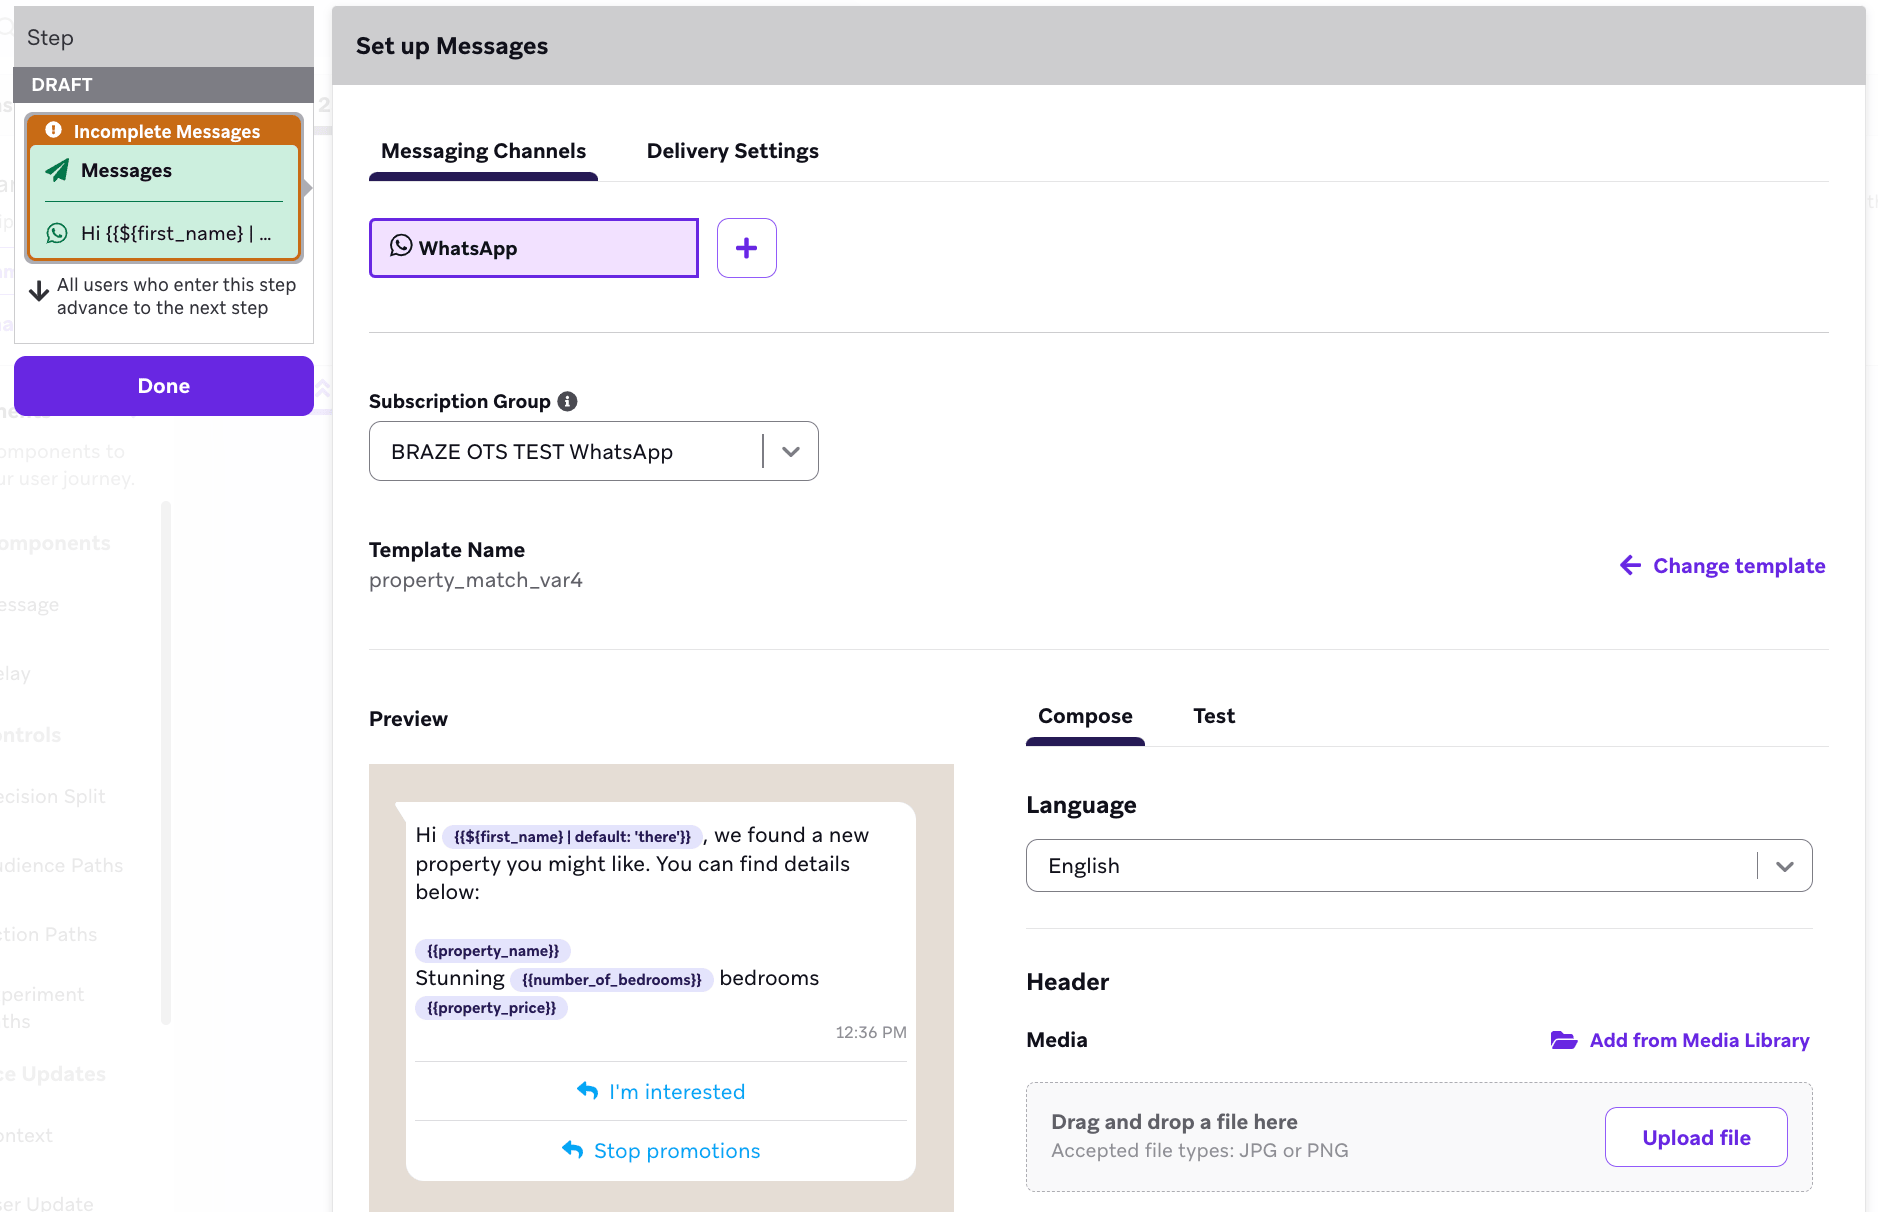Select the Compose tab
1878x1212 pixels.
1085,716
